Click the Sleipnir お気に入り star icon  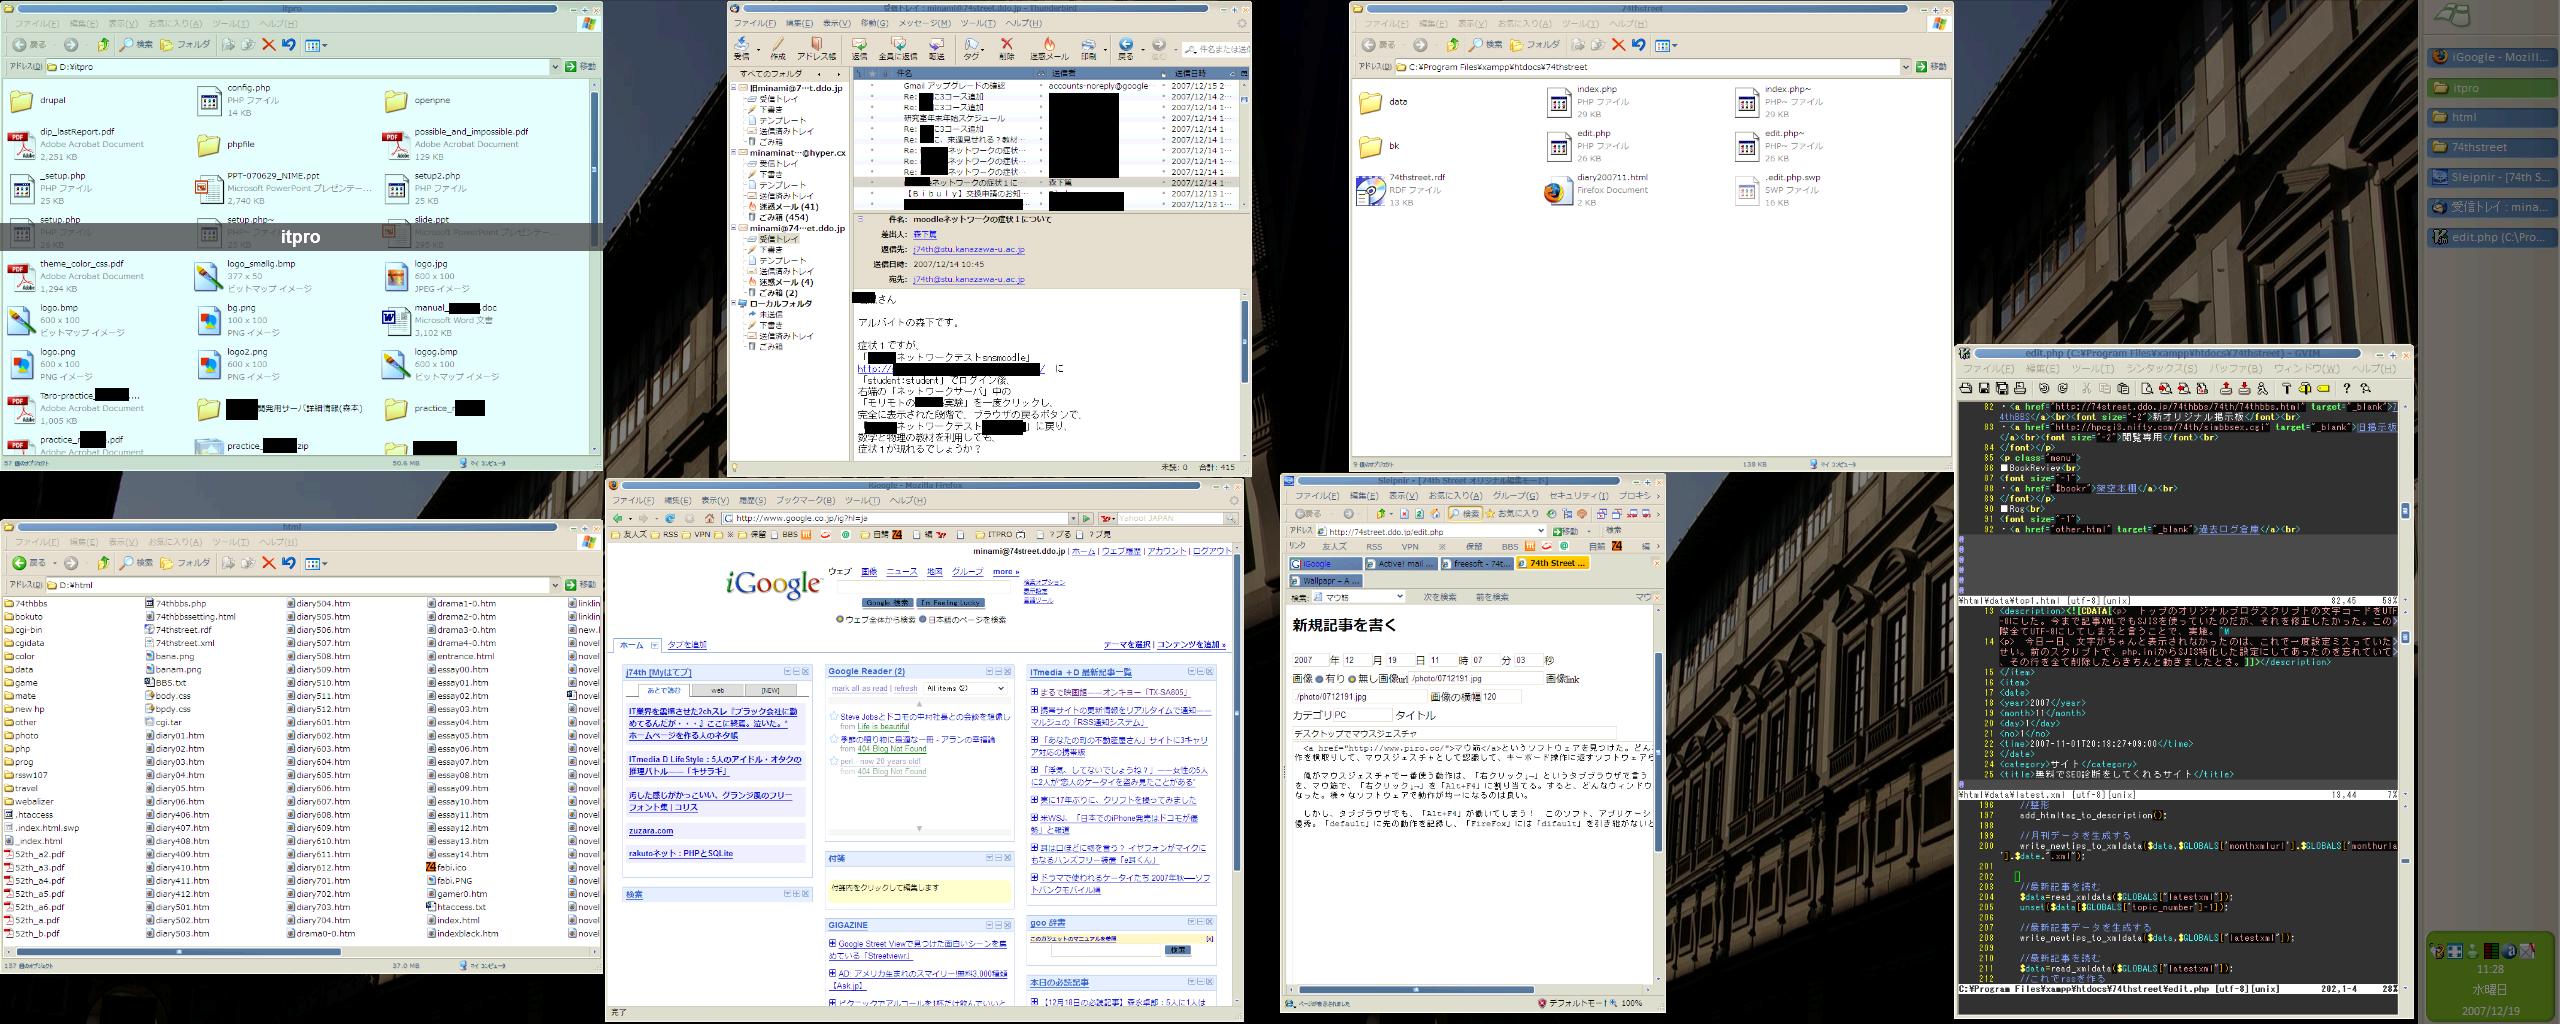[x=1490, y=513]
